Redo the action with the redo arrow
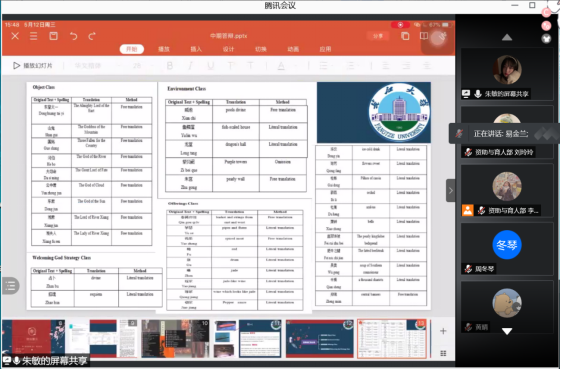 click(92, 36)
